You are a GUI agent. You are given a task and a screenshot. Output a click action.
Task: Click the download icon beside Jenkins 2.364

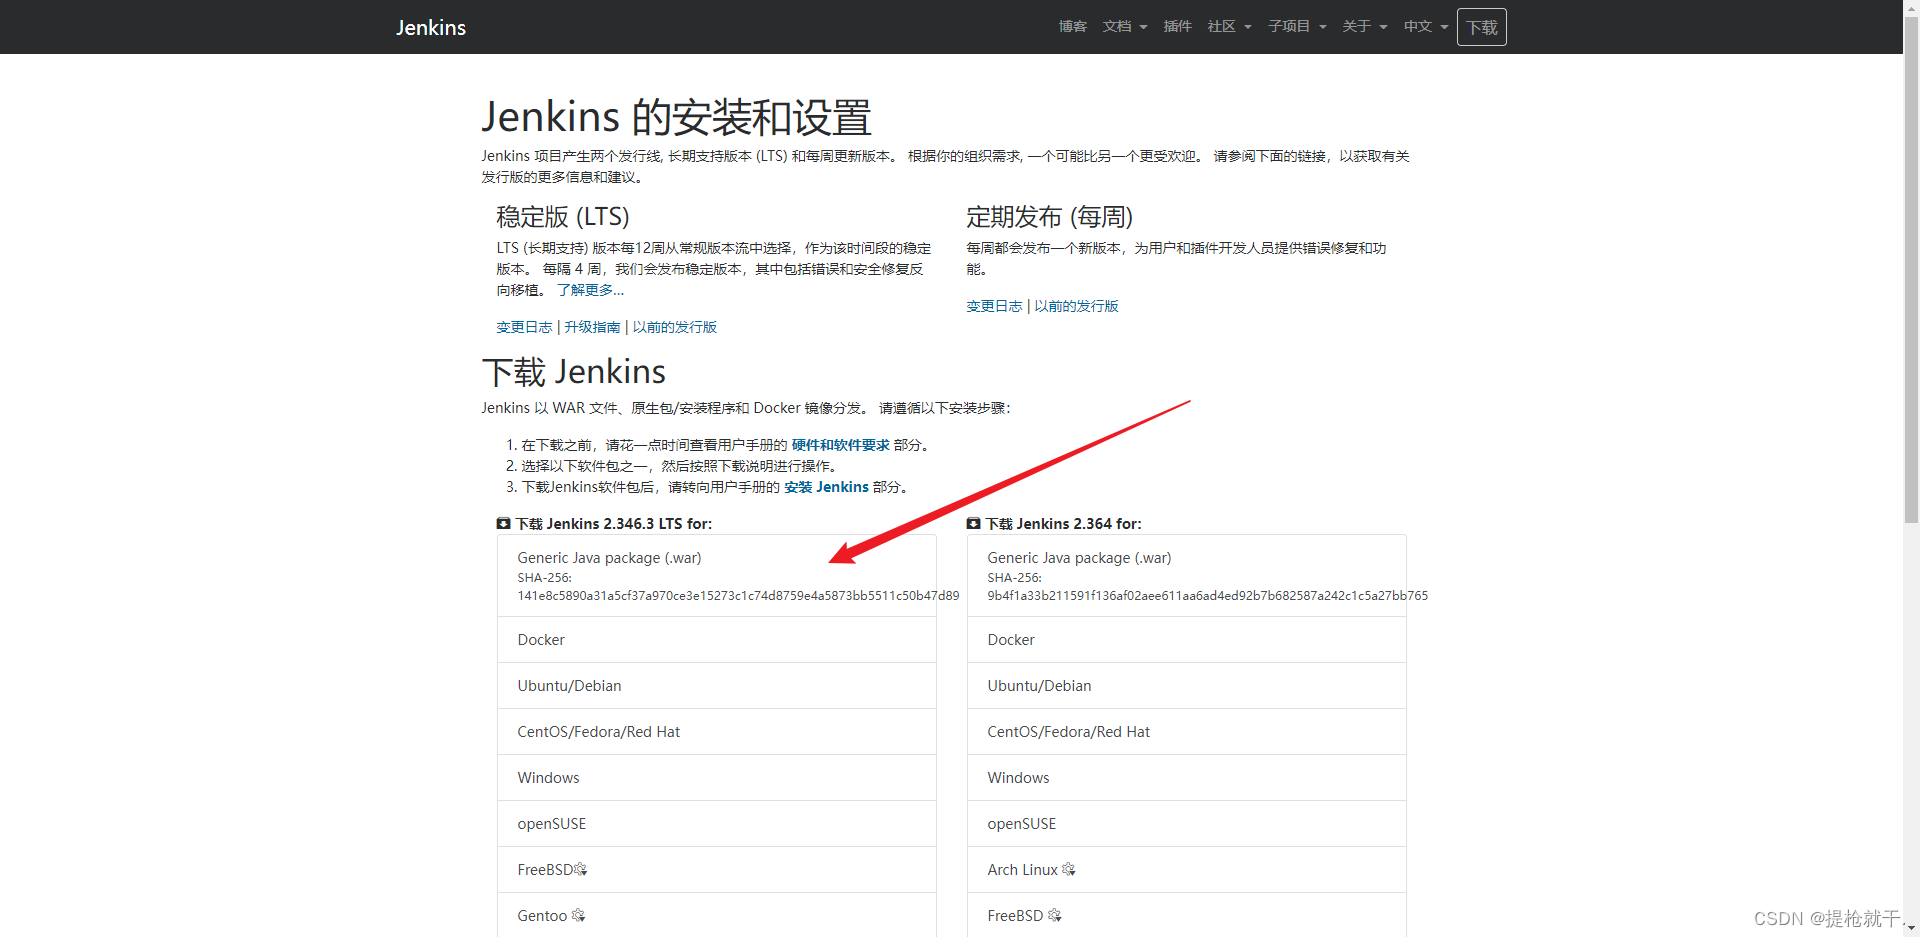pos(973,523)
